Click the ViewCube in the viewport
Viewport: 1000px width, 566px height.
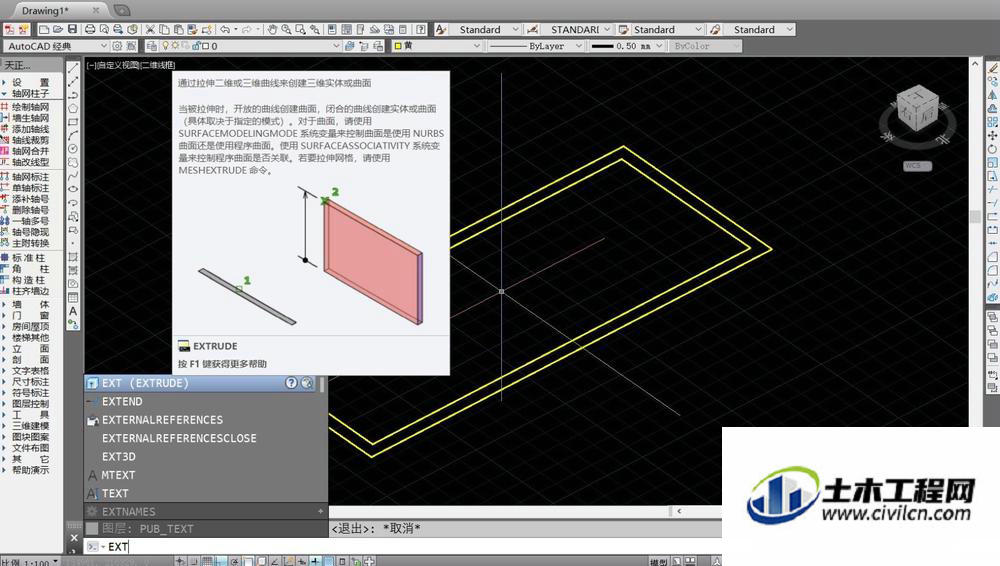point(917,111)
